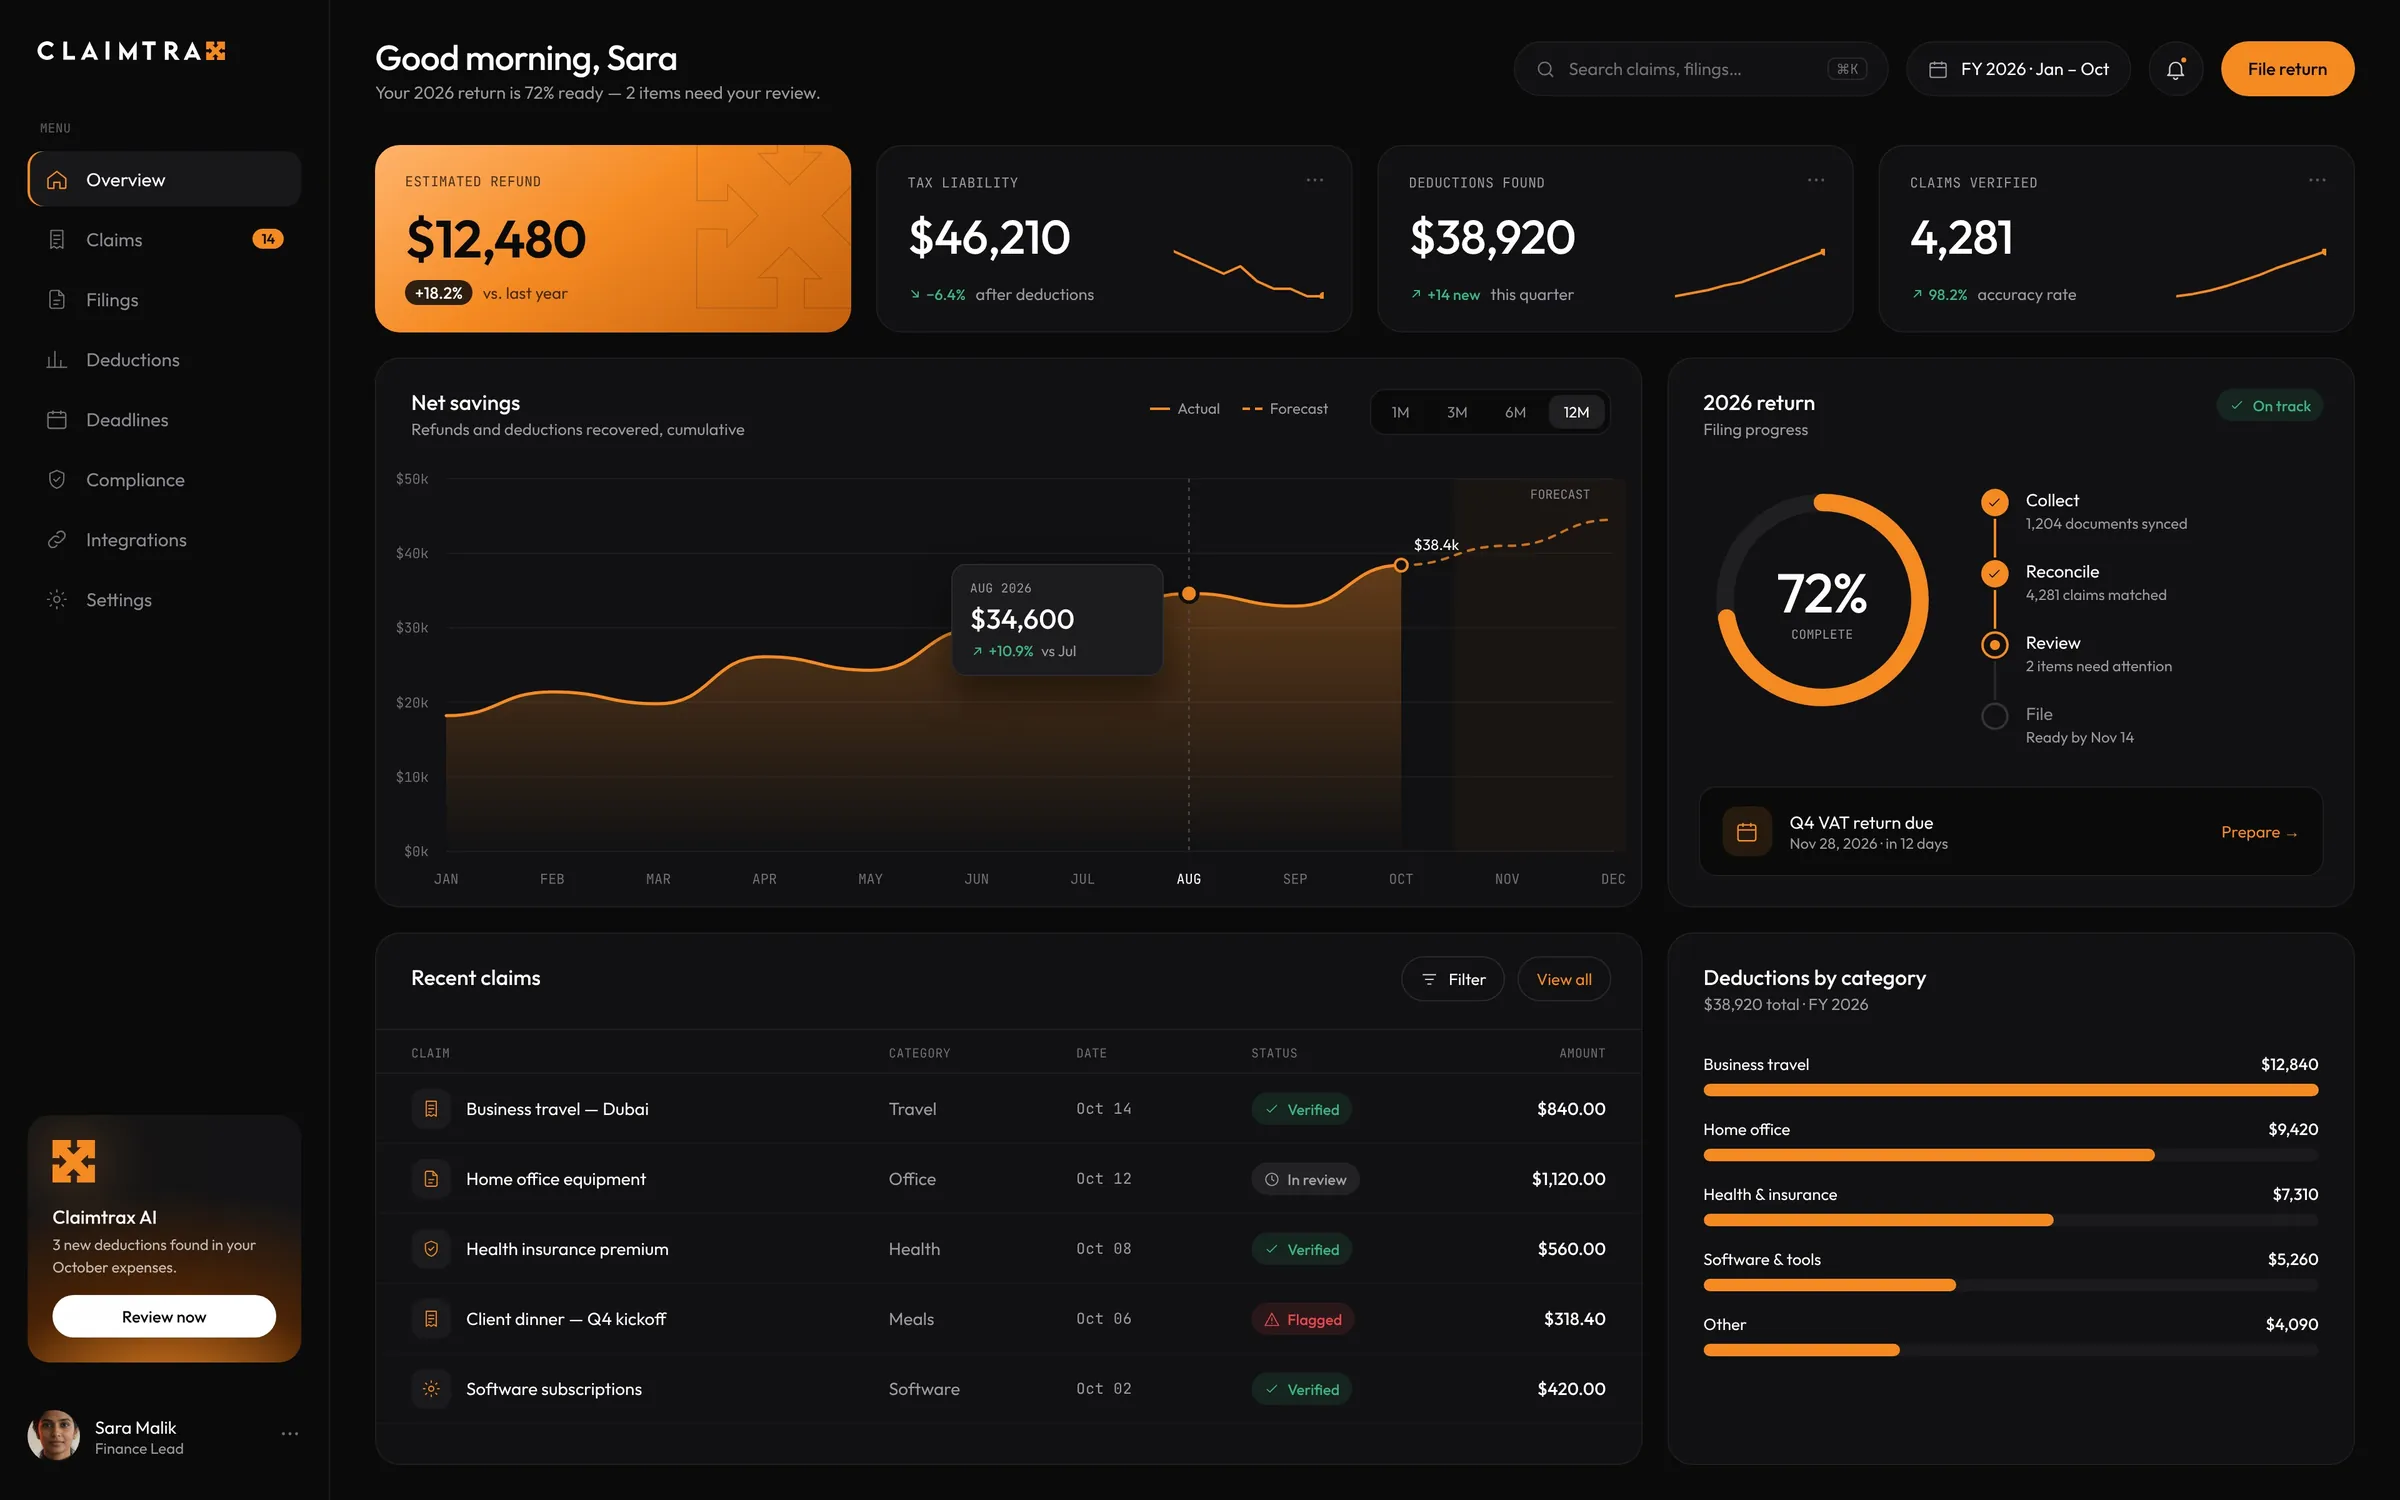Toggle the Forecast series in the legend
Viewport: 2400px width, 1500px height.
coord(1284,409)
